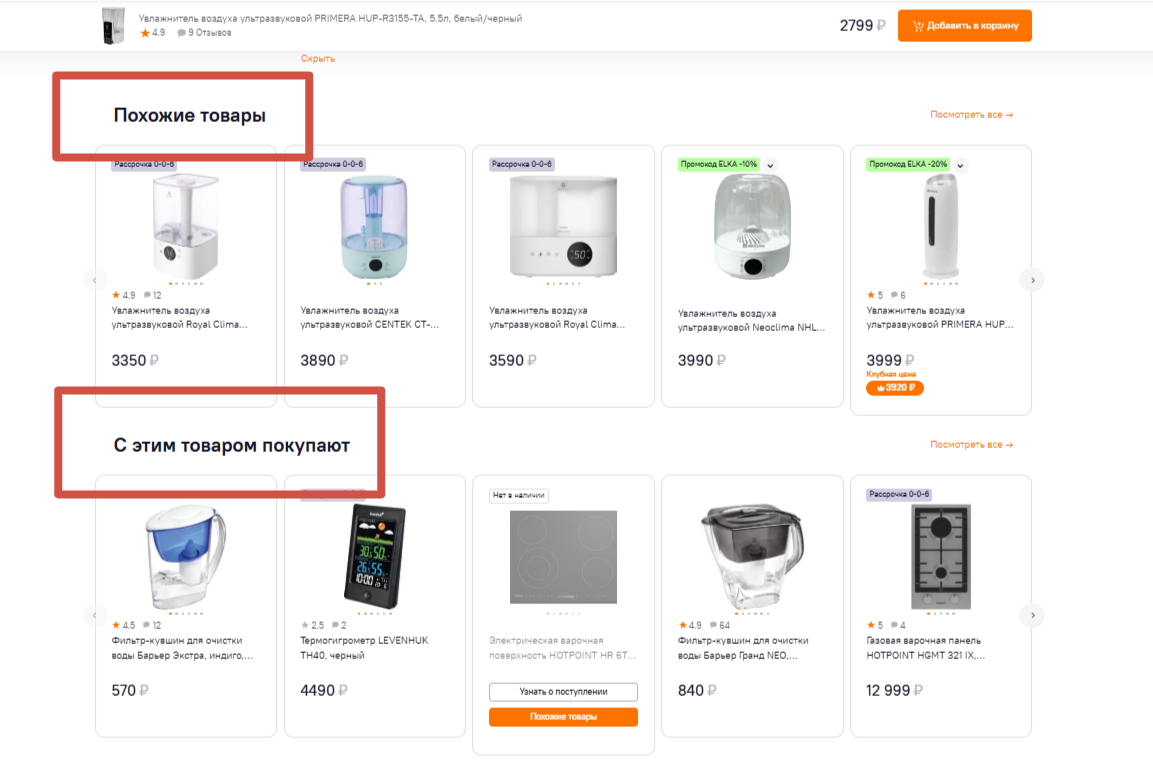Open the Барьер Гранд NEO filter jug title
The width and height of the screenshot is (1153, 774).
pos(737,648)
